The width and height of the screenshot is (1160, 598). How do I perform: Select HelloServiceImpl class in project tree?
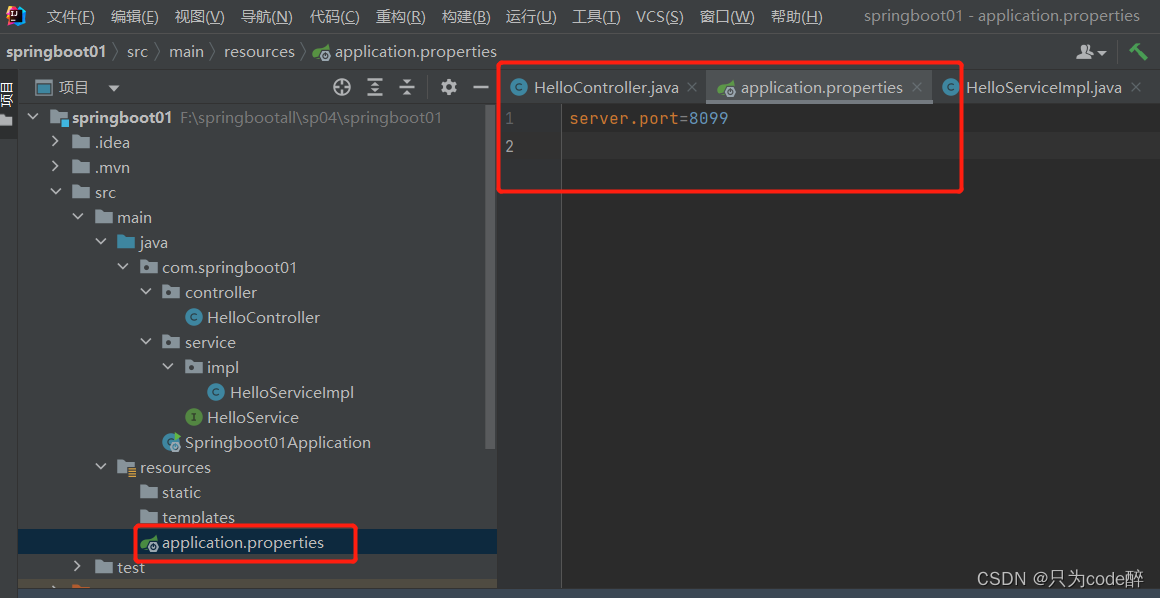(x=280, y=393)
